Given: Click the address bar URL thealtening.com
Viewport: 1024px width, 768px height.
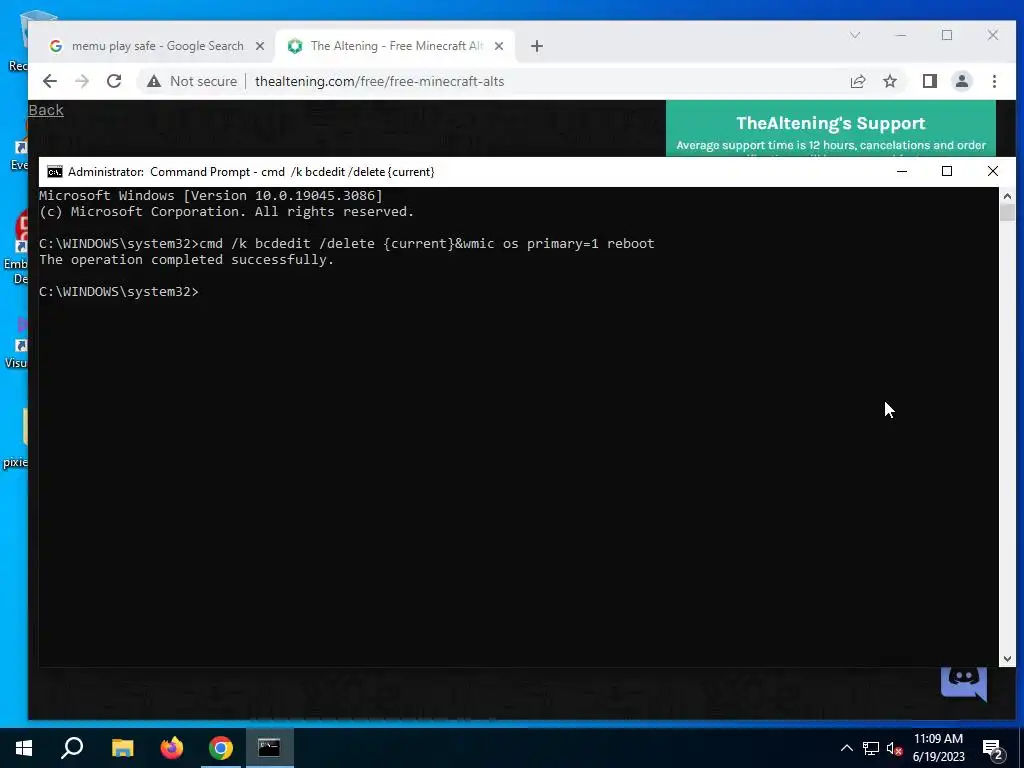Looking at the screenshot, I should click(x=379, y=81).
